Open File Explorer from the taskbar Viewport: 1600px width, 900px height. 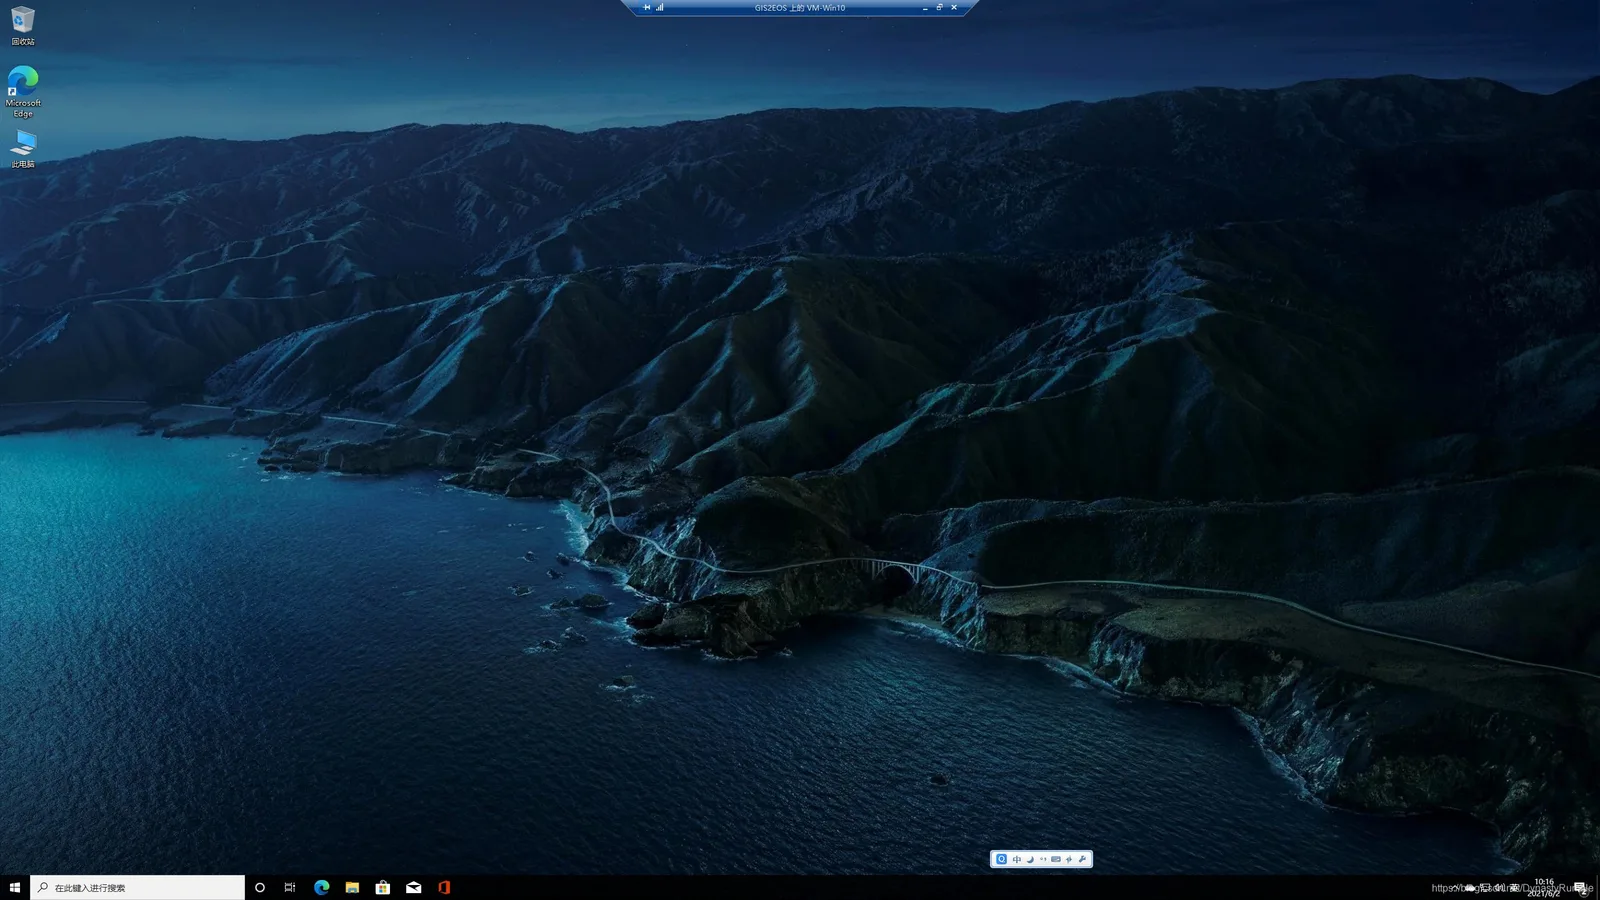tap(352, 888)
